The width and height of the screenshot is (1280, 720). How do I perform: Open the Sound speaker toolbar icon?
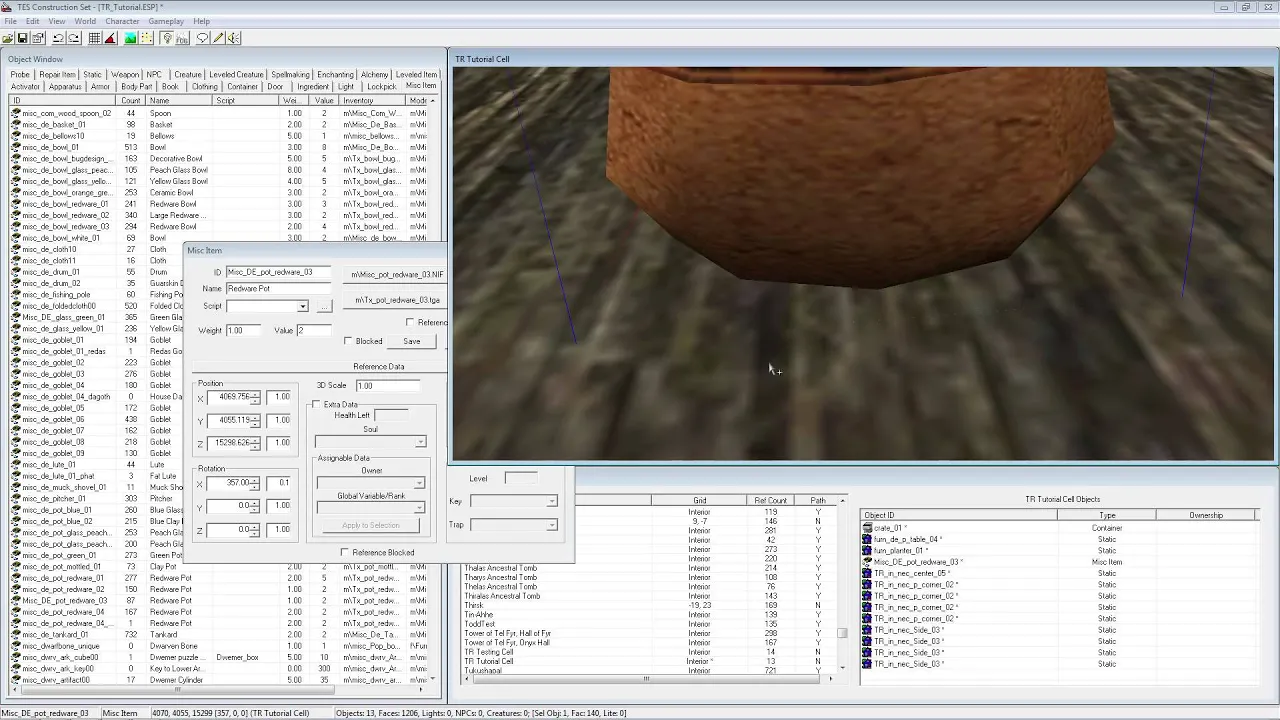coord(233,38)
